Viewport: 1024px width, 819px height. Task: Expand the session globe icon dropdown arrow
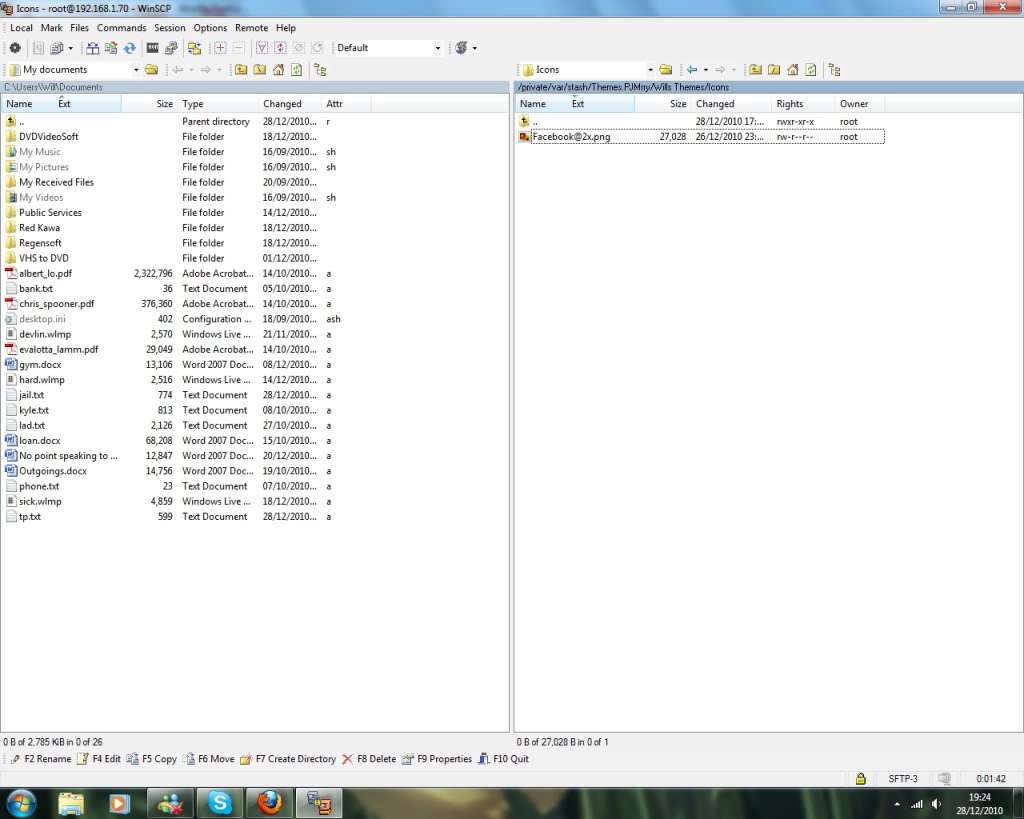[475, 48]
